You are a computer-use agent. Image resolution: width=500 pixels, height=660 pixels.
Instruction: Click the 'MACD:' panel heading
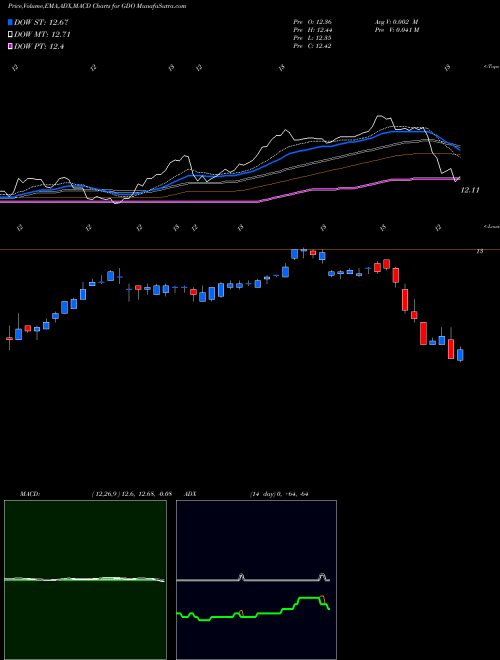click(29, 494)
